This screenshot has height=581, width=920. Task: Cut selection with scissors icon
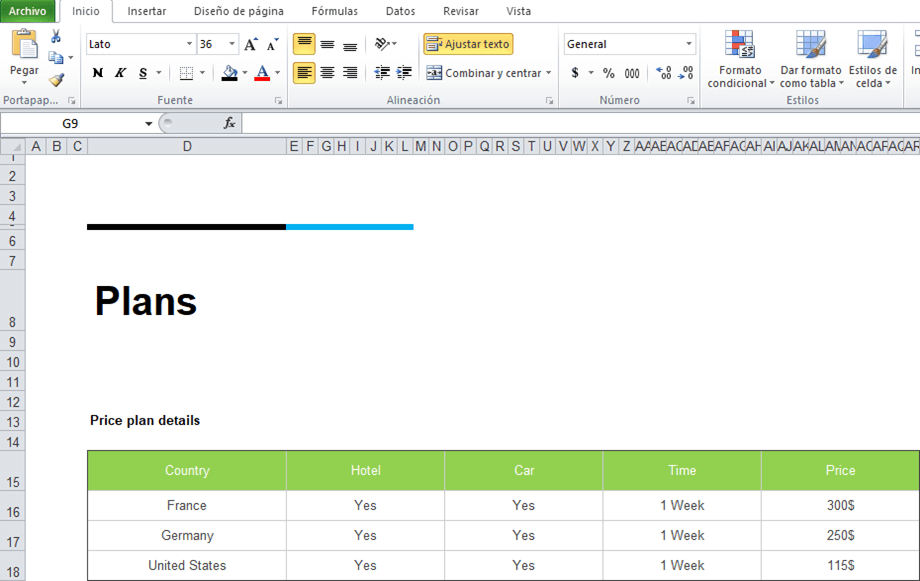pos(56,37)
